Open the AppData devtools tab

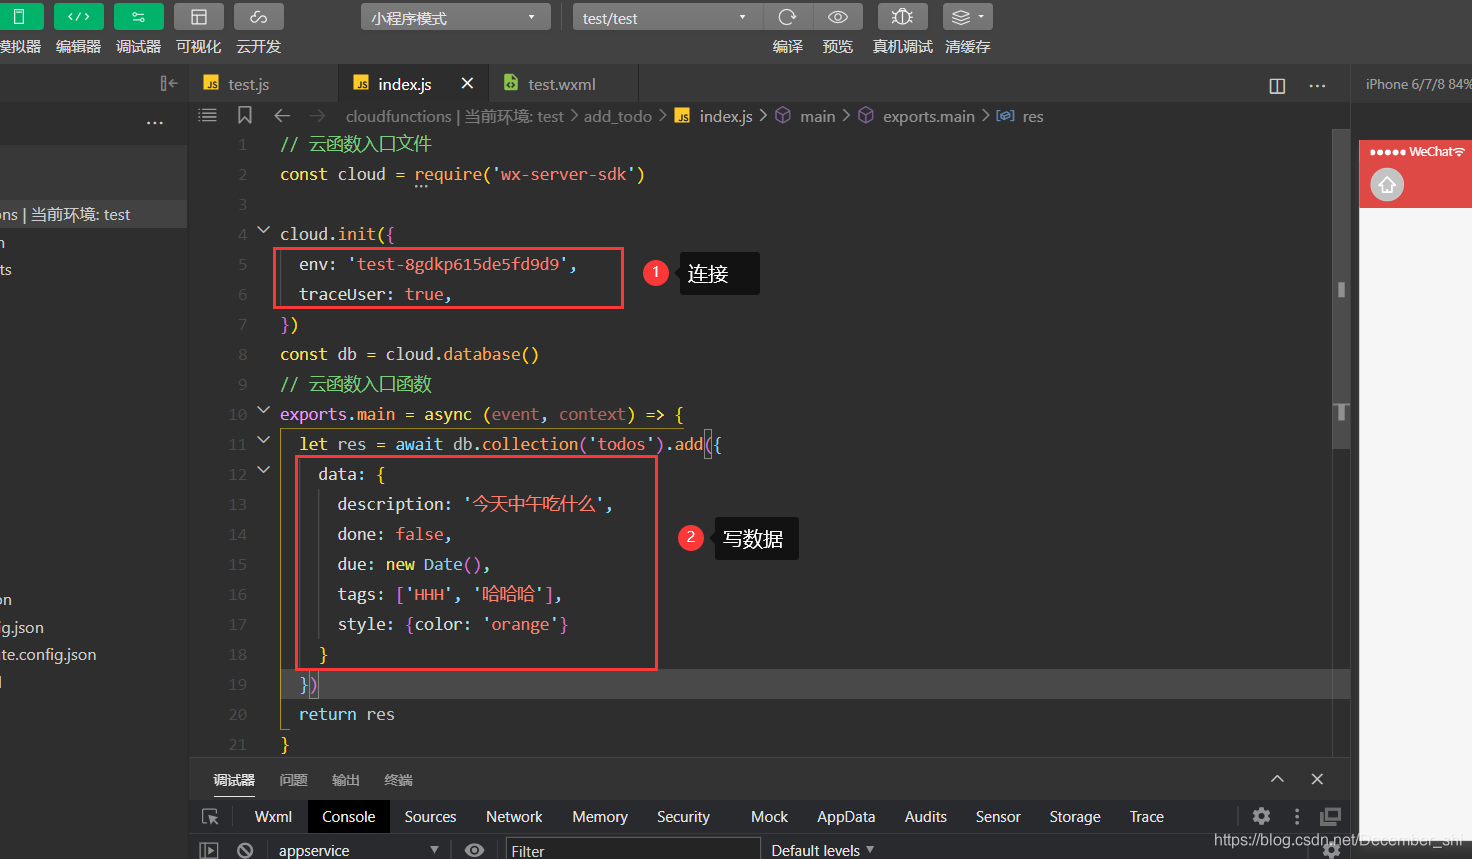(x=846, y=817)
